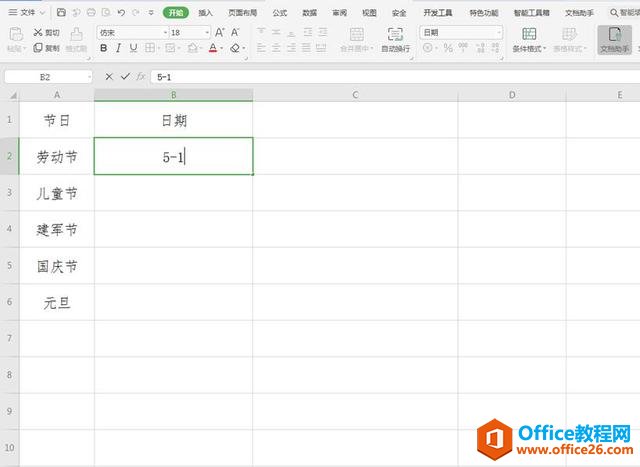Select the Home (开始) ribbon tab
This screenshot has width=640, height=467.
coord(176,13)
